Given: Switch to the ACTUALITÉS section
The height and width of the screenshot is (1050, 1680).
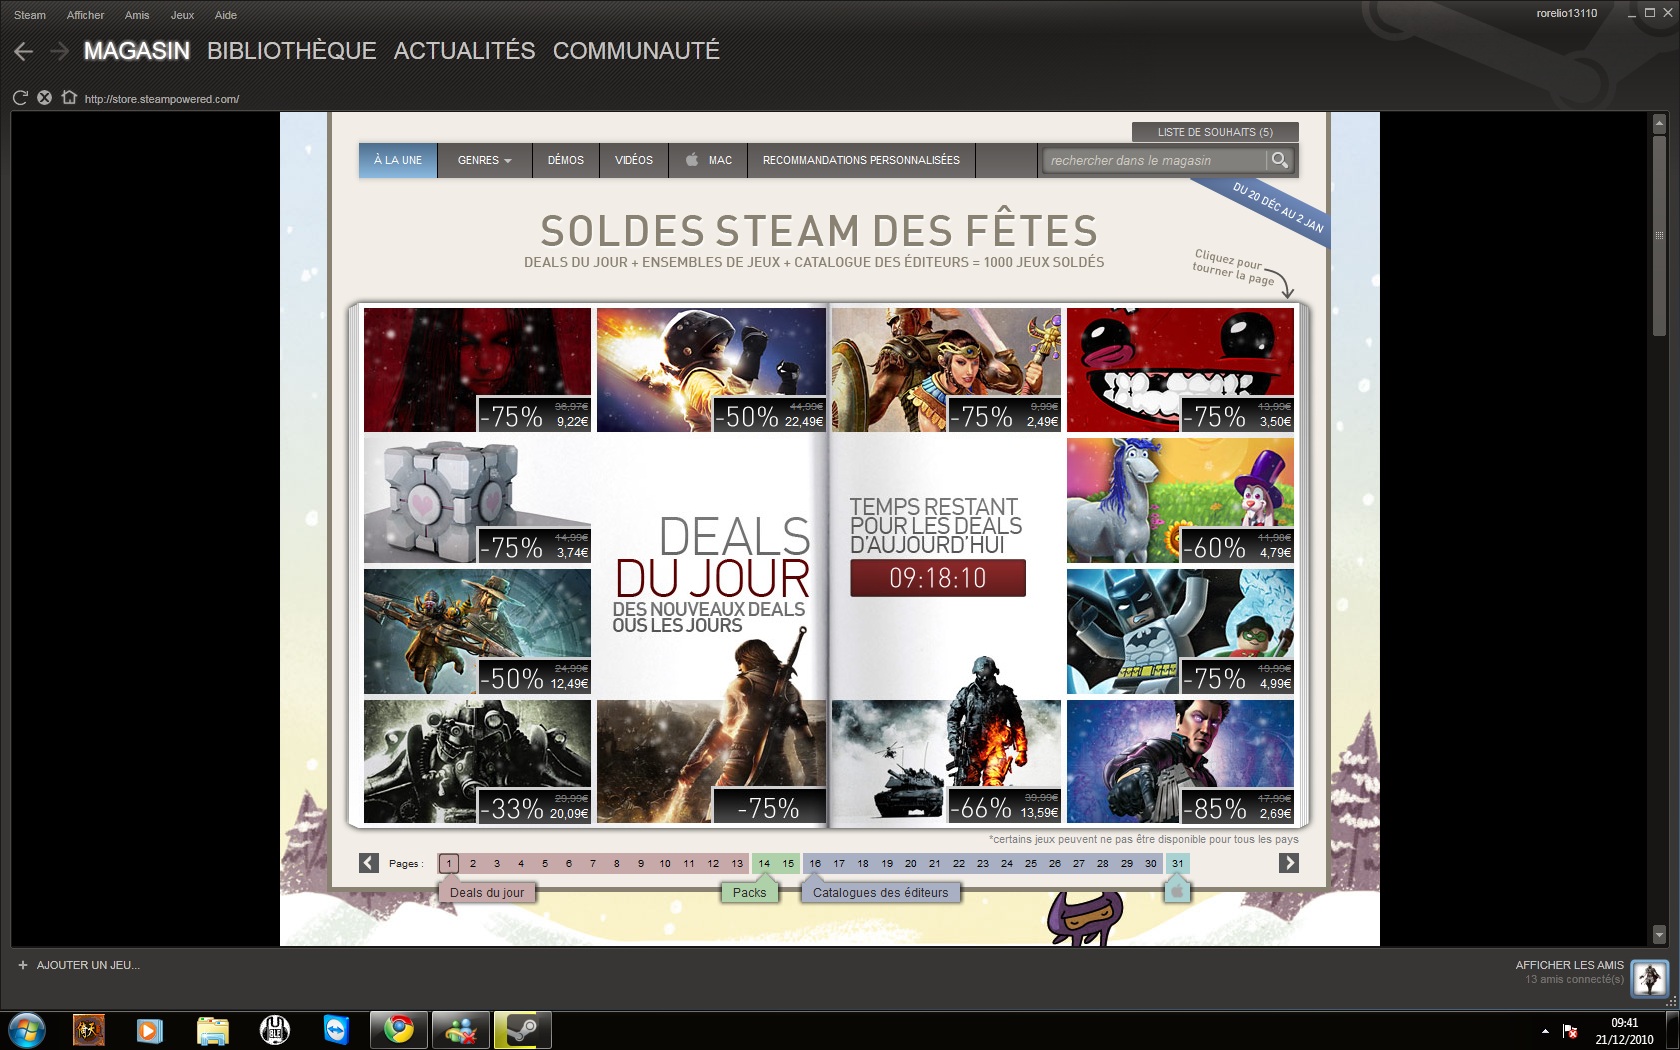Looking at the screenshot, I should pyautogui.click(x=464, y=51).
